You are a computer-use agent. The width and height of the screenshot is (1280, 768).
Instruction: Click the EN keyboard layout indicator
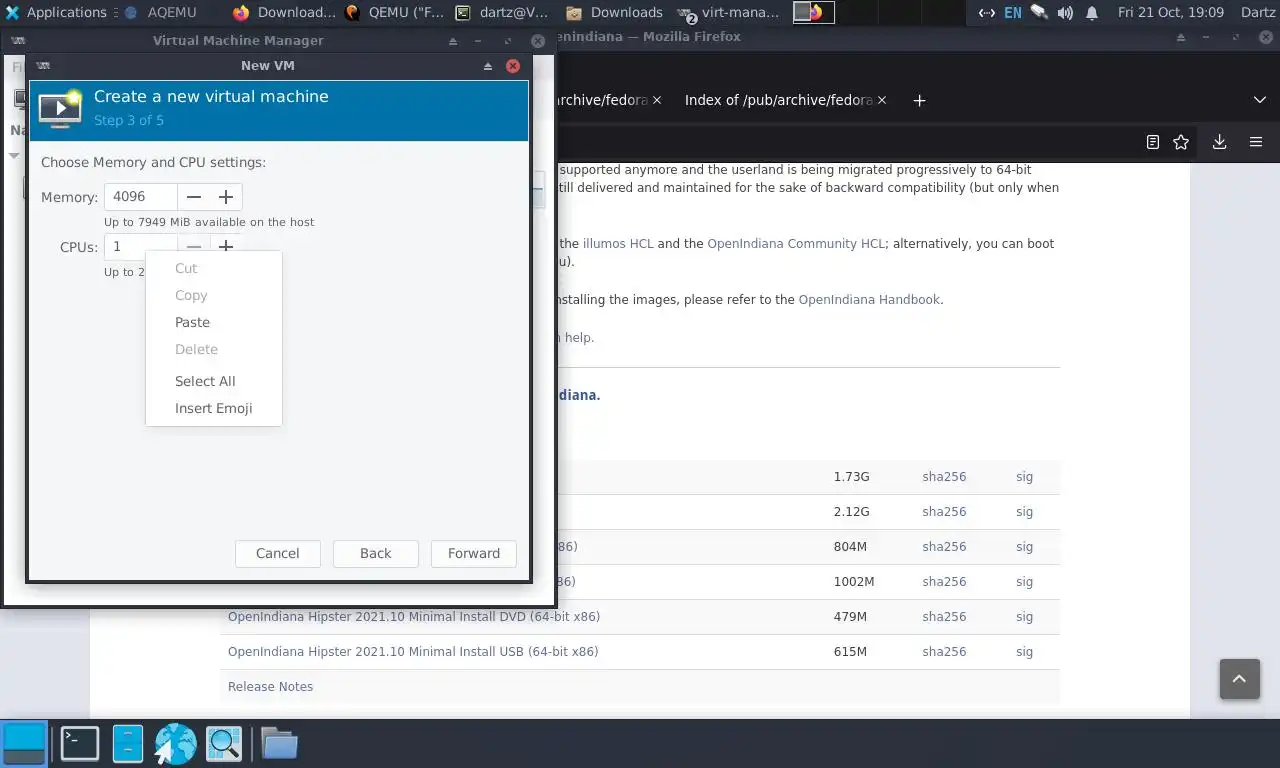(x=1013, y=12)
